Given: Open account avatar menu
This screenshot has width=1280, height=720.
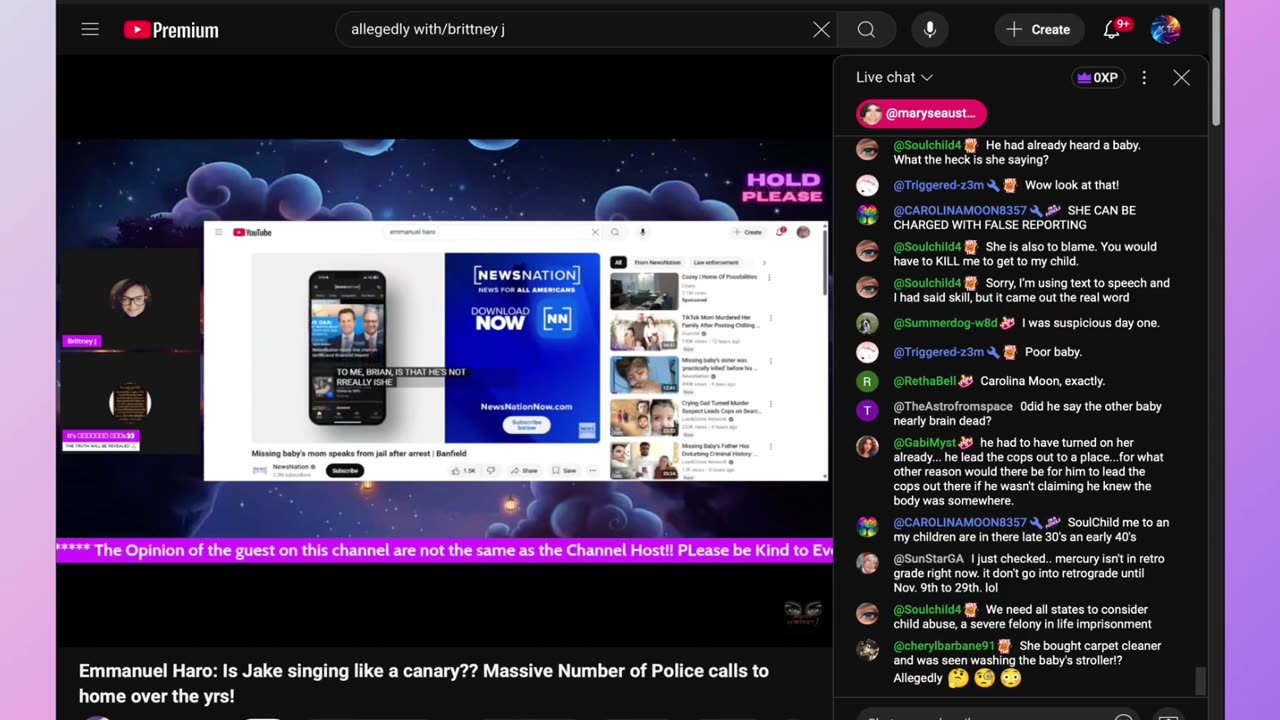Looking at the screenshot, I should 1166,30.
